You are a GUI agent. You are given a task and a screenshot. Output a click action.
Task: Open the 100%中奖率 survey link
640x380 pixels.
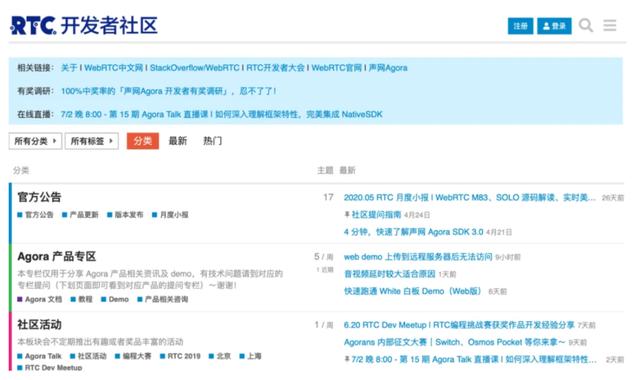point(168,91)
